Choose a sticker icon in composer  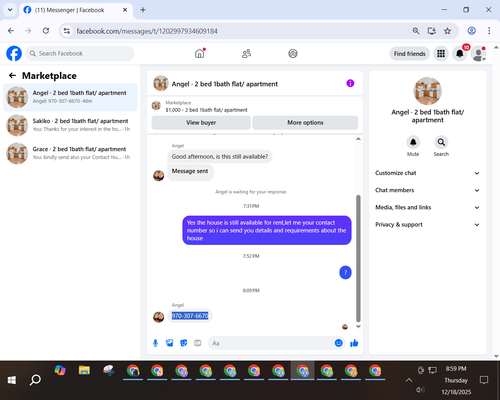[x=184, y=343]
